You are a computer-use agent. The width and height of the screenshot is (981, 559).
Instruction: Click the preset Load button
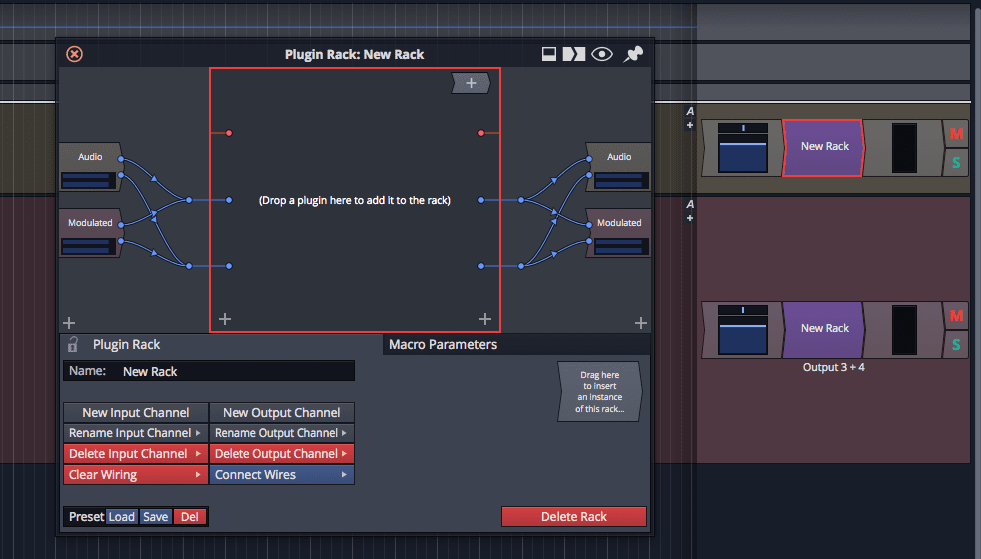pyautogui.click(x=122, y=517)
